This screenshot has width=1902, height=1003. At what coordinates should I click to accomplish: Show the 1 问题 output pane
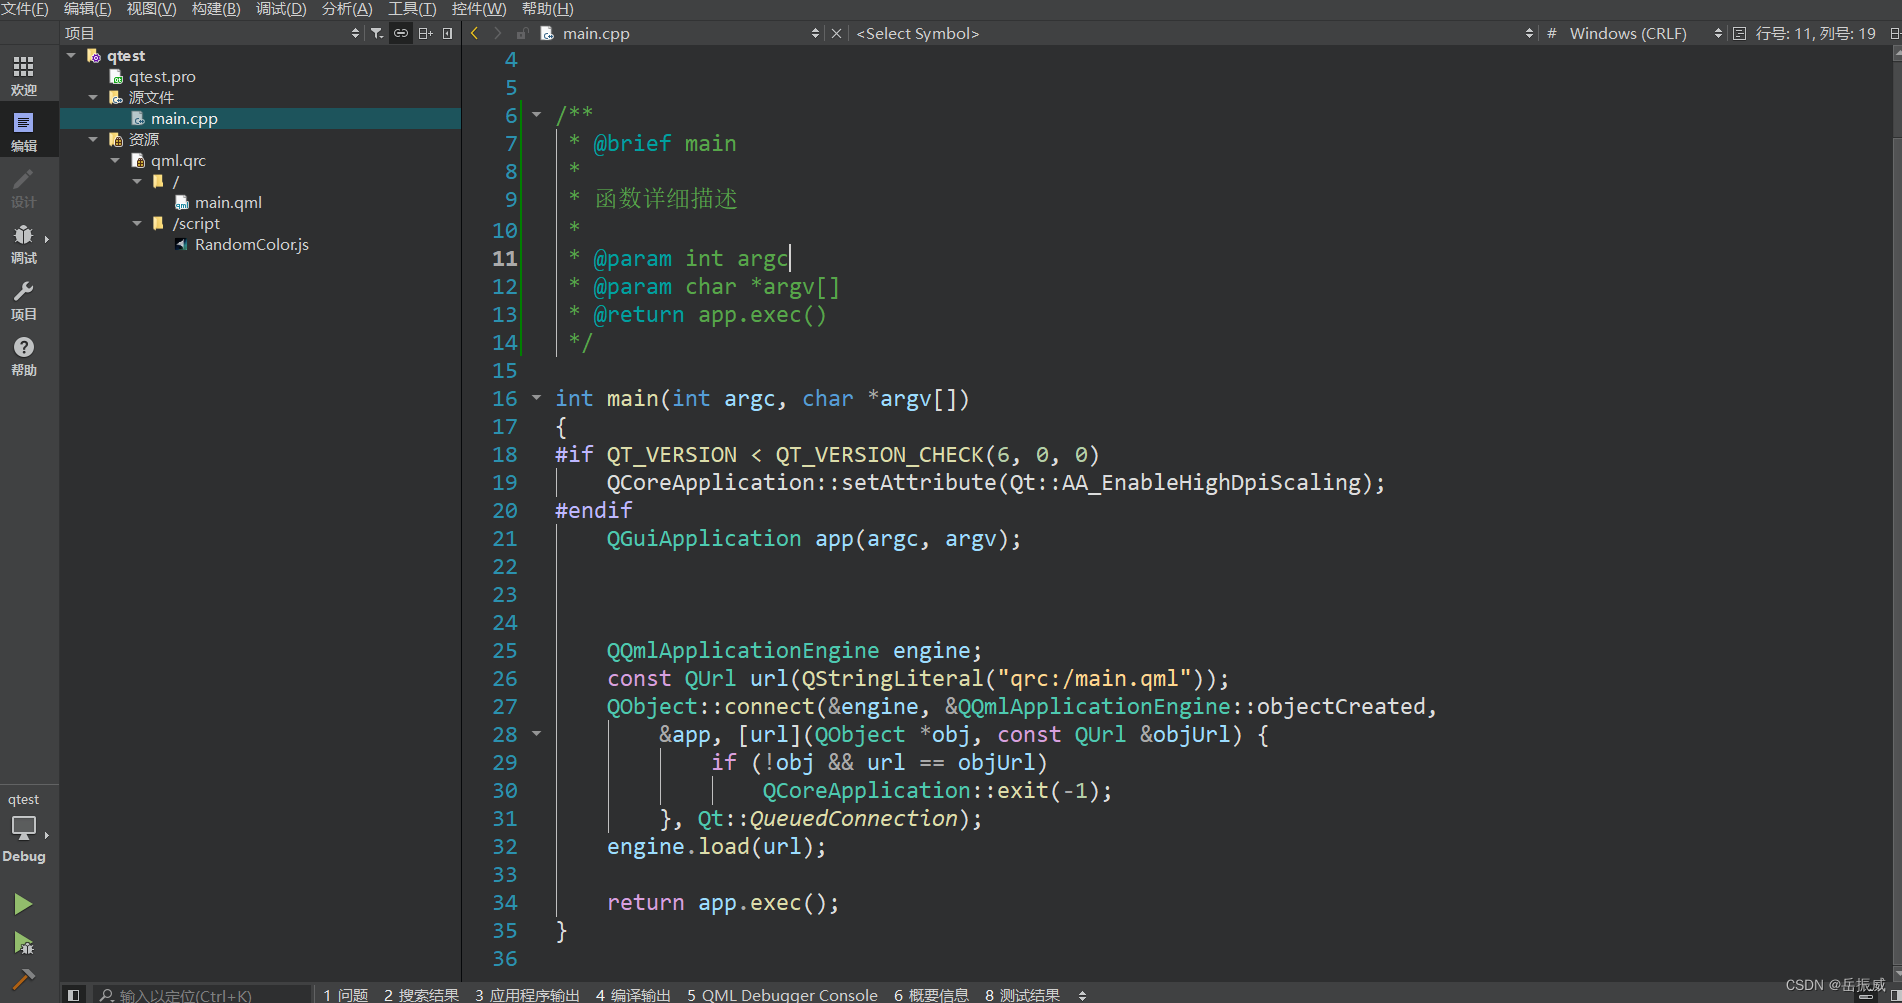(346, 995)
